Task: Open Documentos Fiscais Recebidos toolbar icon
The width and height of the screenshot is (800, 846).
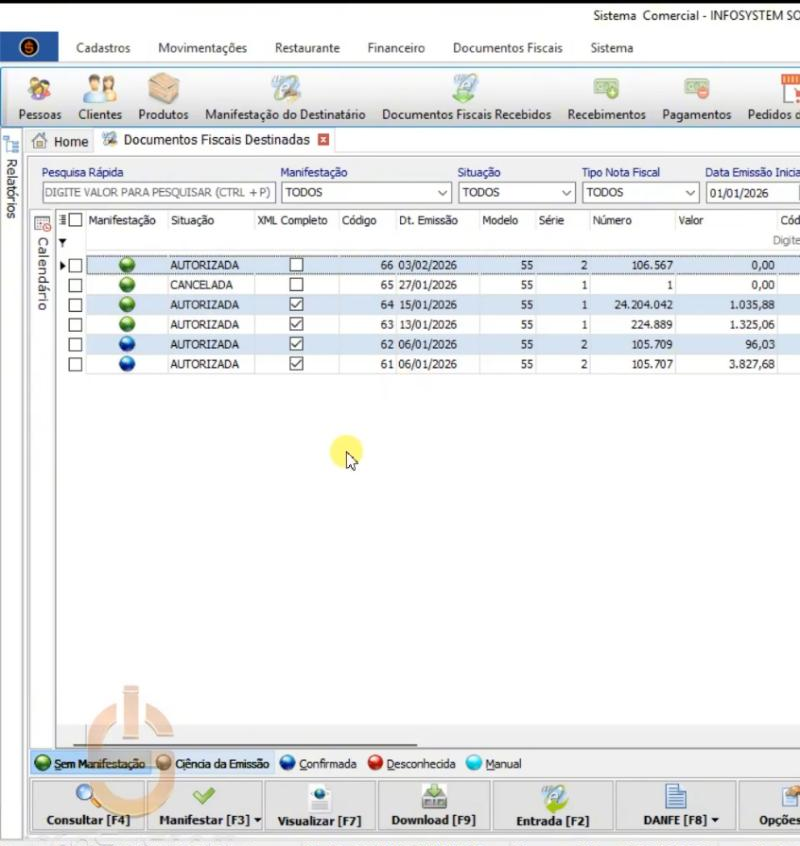Action: [x=467, y=97]
